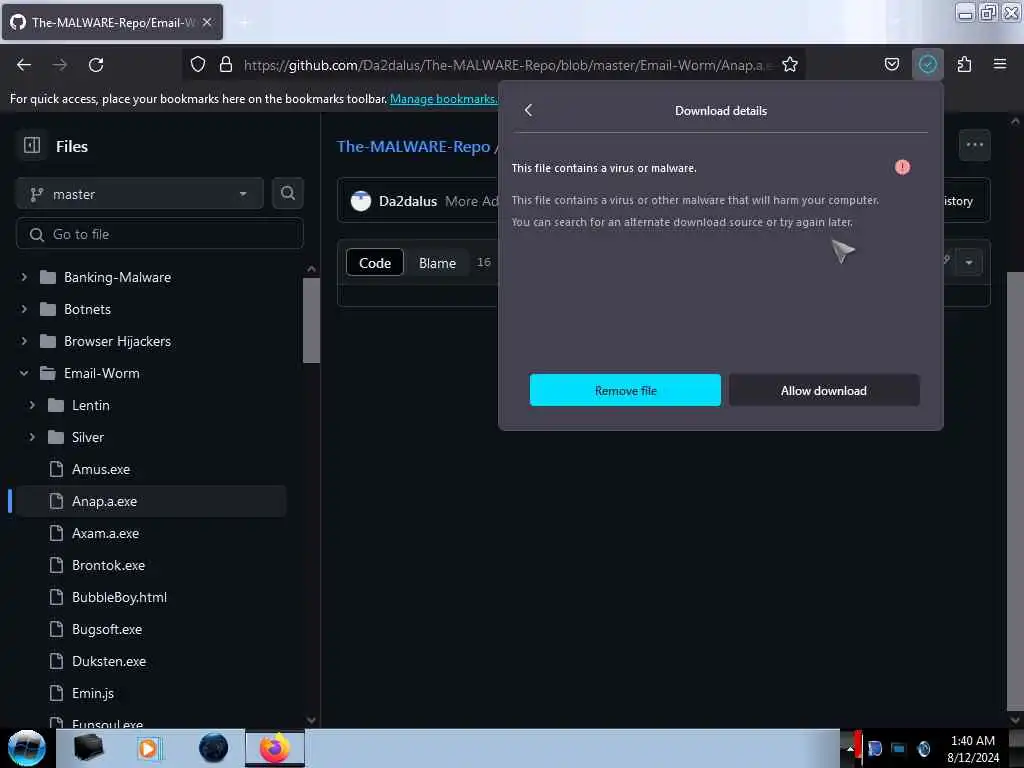Viewport: 1024px width, 768px height.
Task: Open the master branch dropdown
Action: point(139,194)
